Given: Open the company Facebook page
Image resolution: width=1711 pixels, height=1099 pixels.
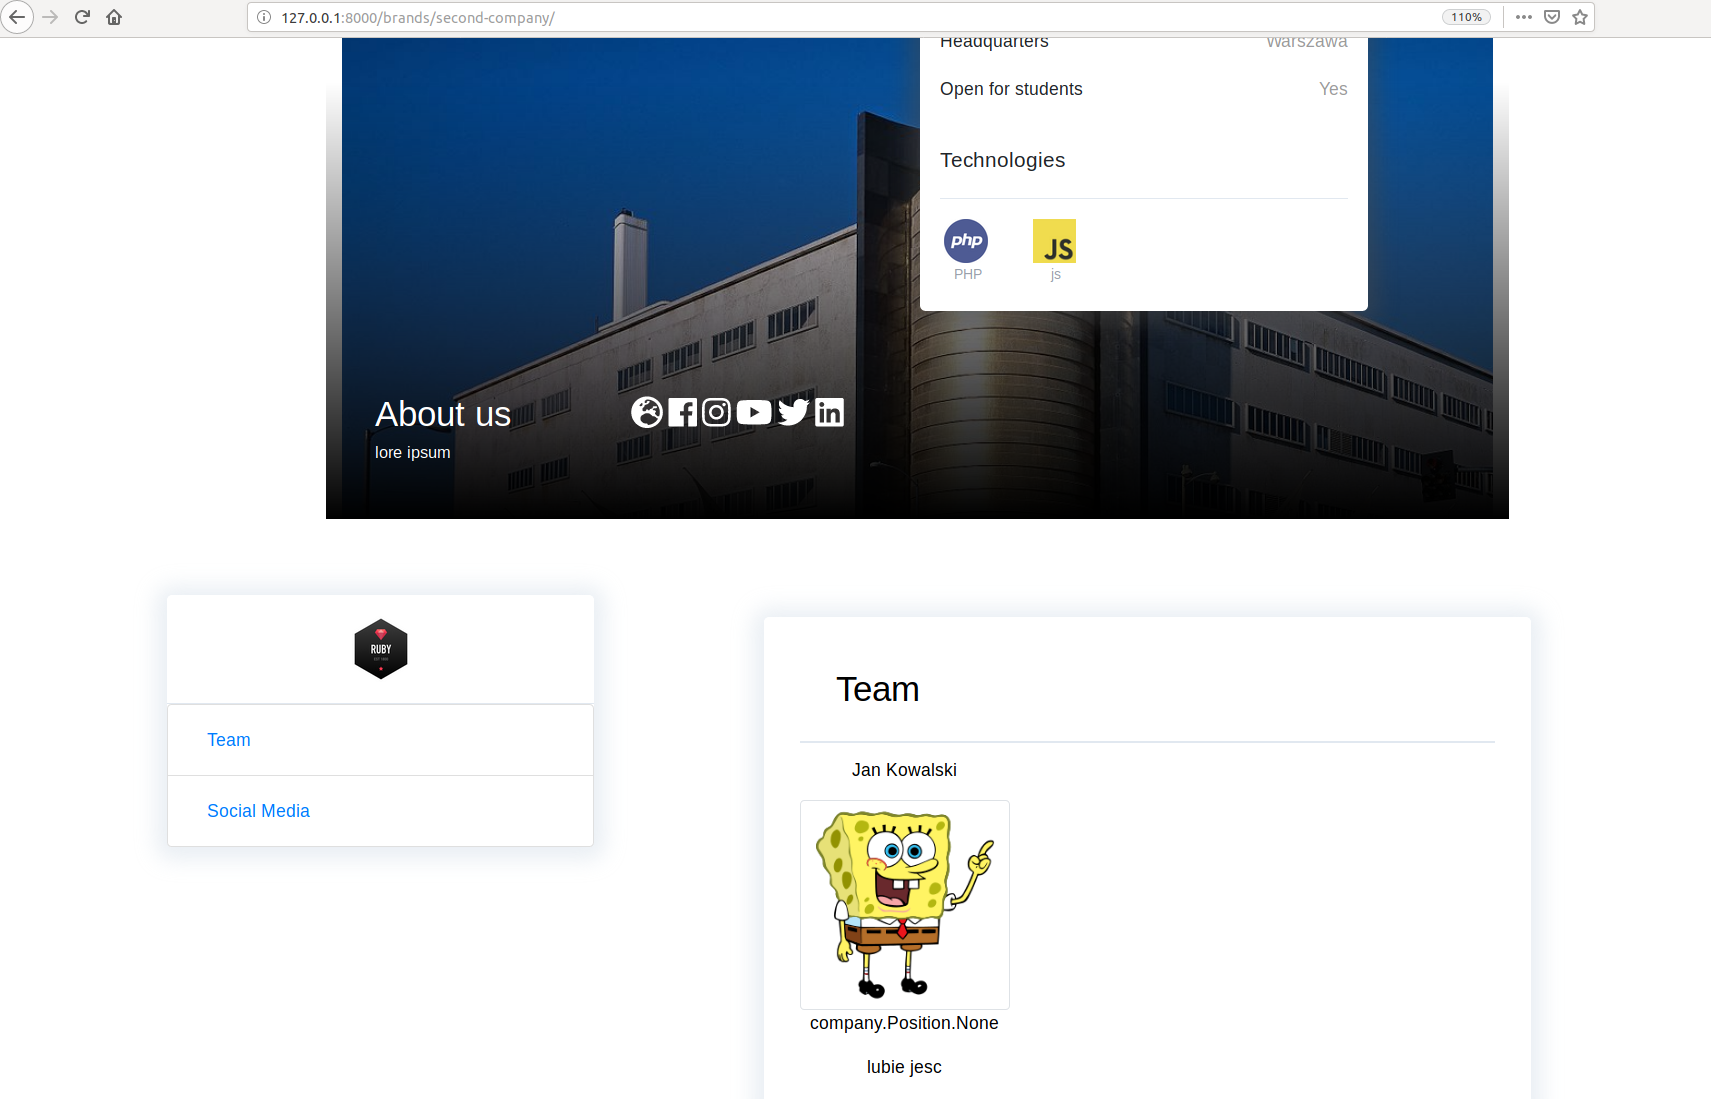Looking at the screenshot, I should [682, 412].
